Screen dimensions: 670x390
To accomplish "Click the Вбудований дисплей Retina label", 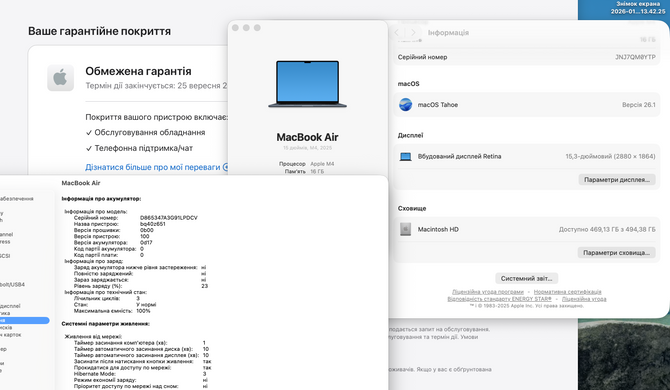I will [459, 156].
